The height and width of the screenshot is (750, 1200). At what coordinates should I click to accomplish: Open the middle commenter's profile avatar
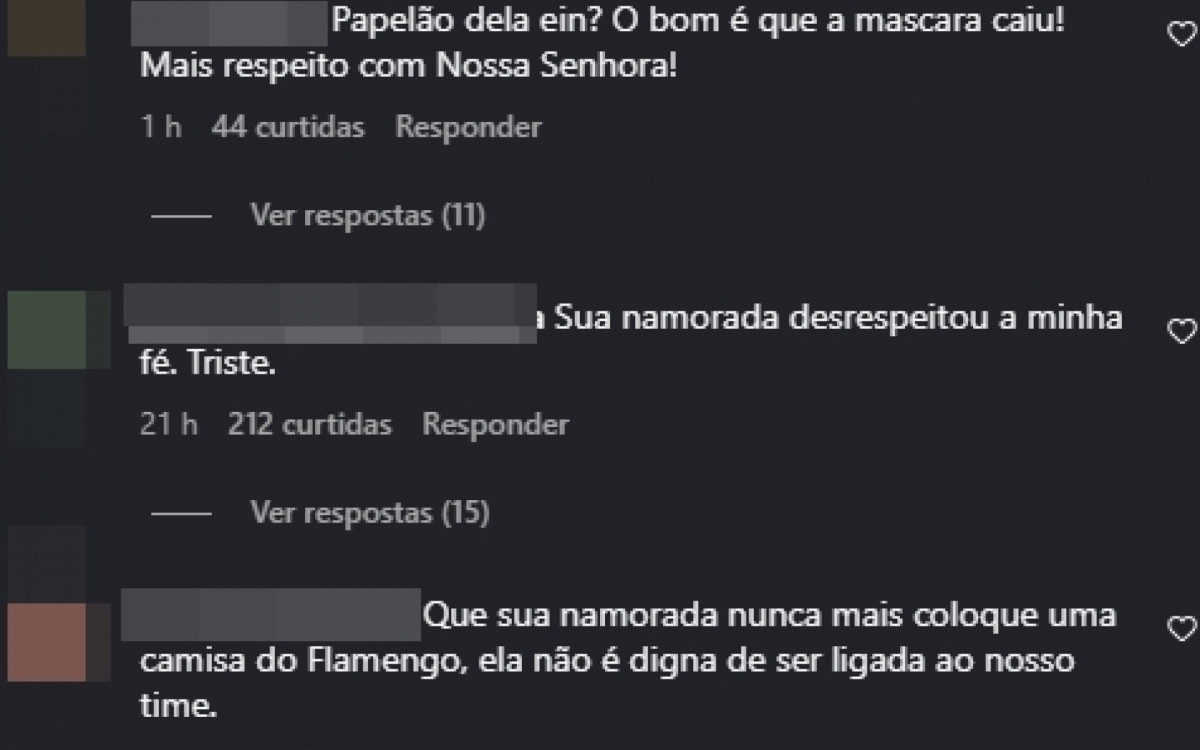coord(46,330)
